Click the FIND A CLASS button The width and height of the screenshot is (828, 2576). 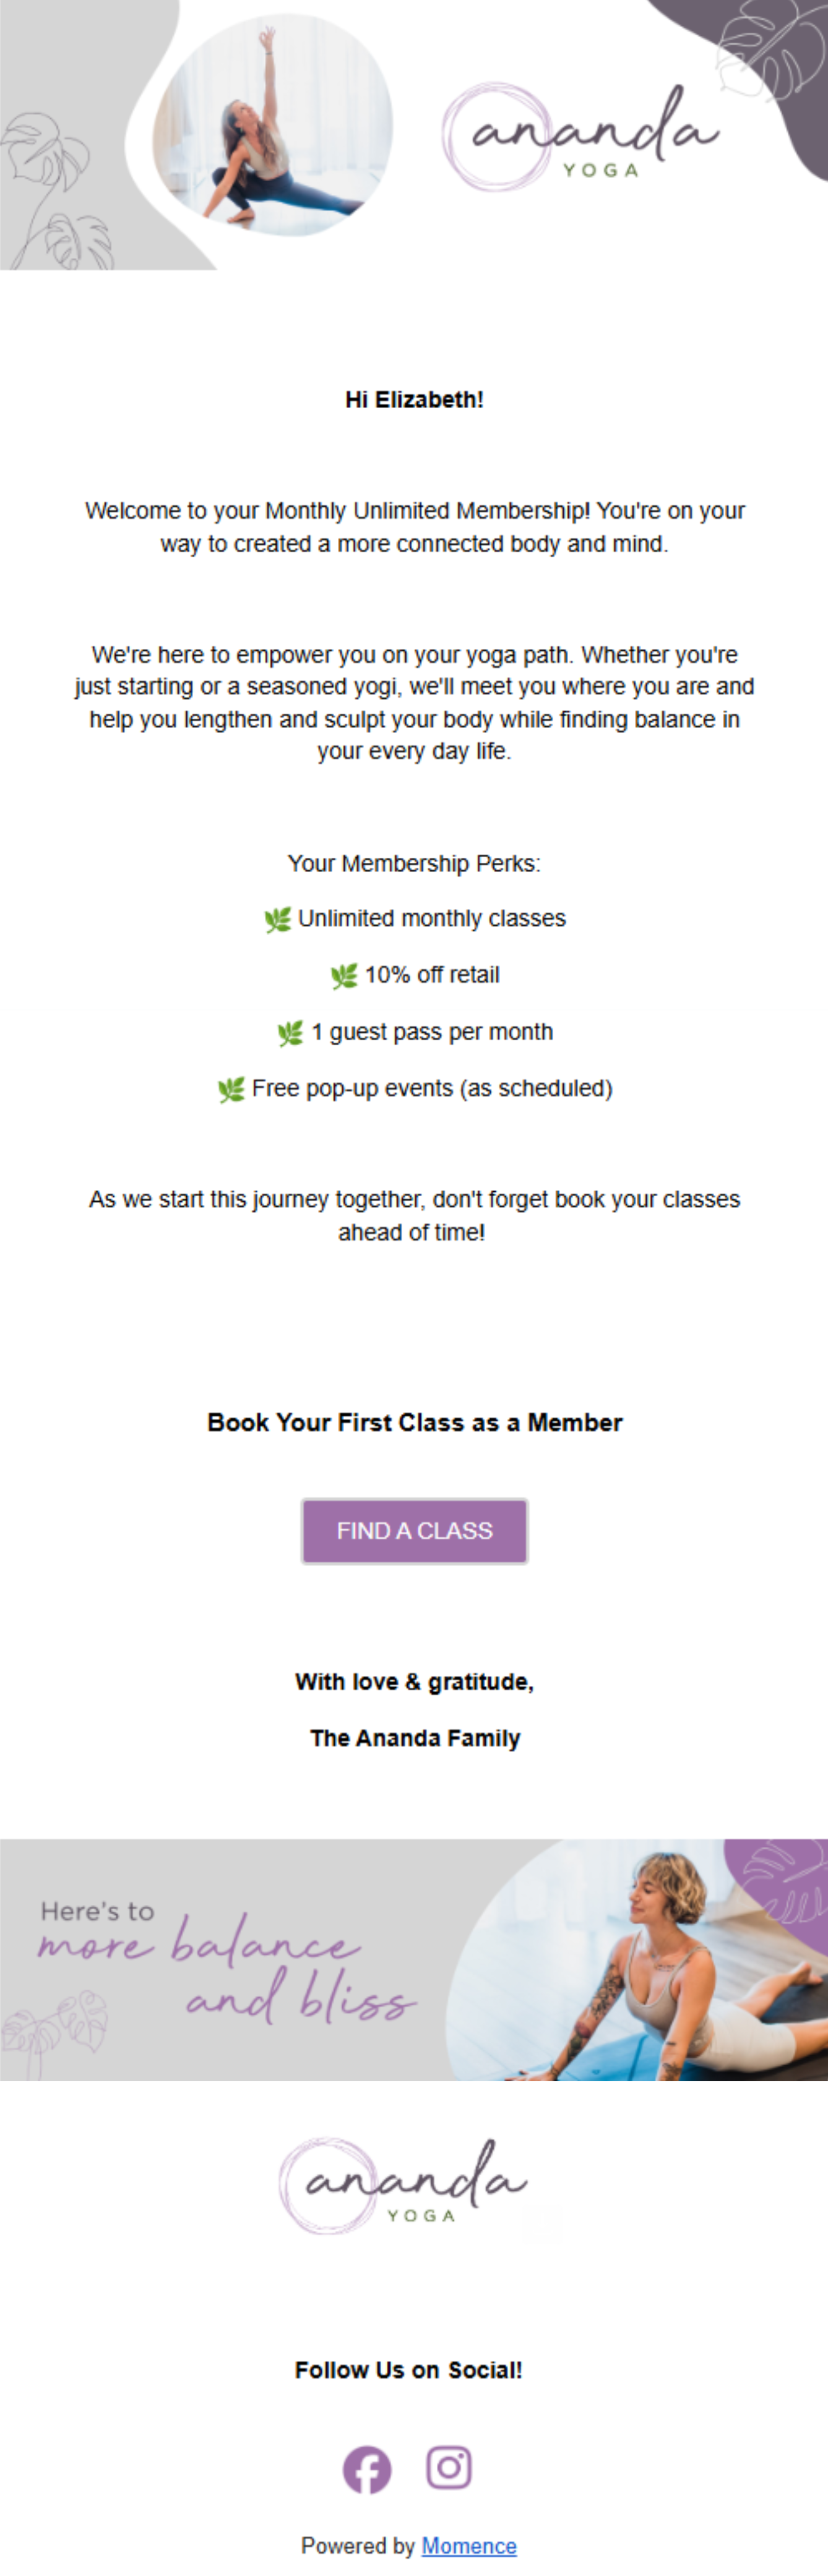(414, 1530)
